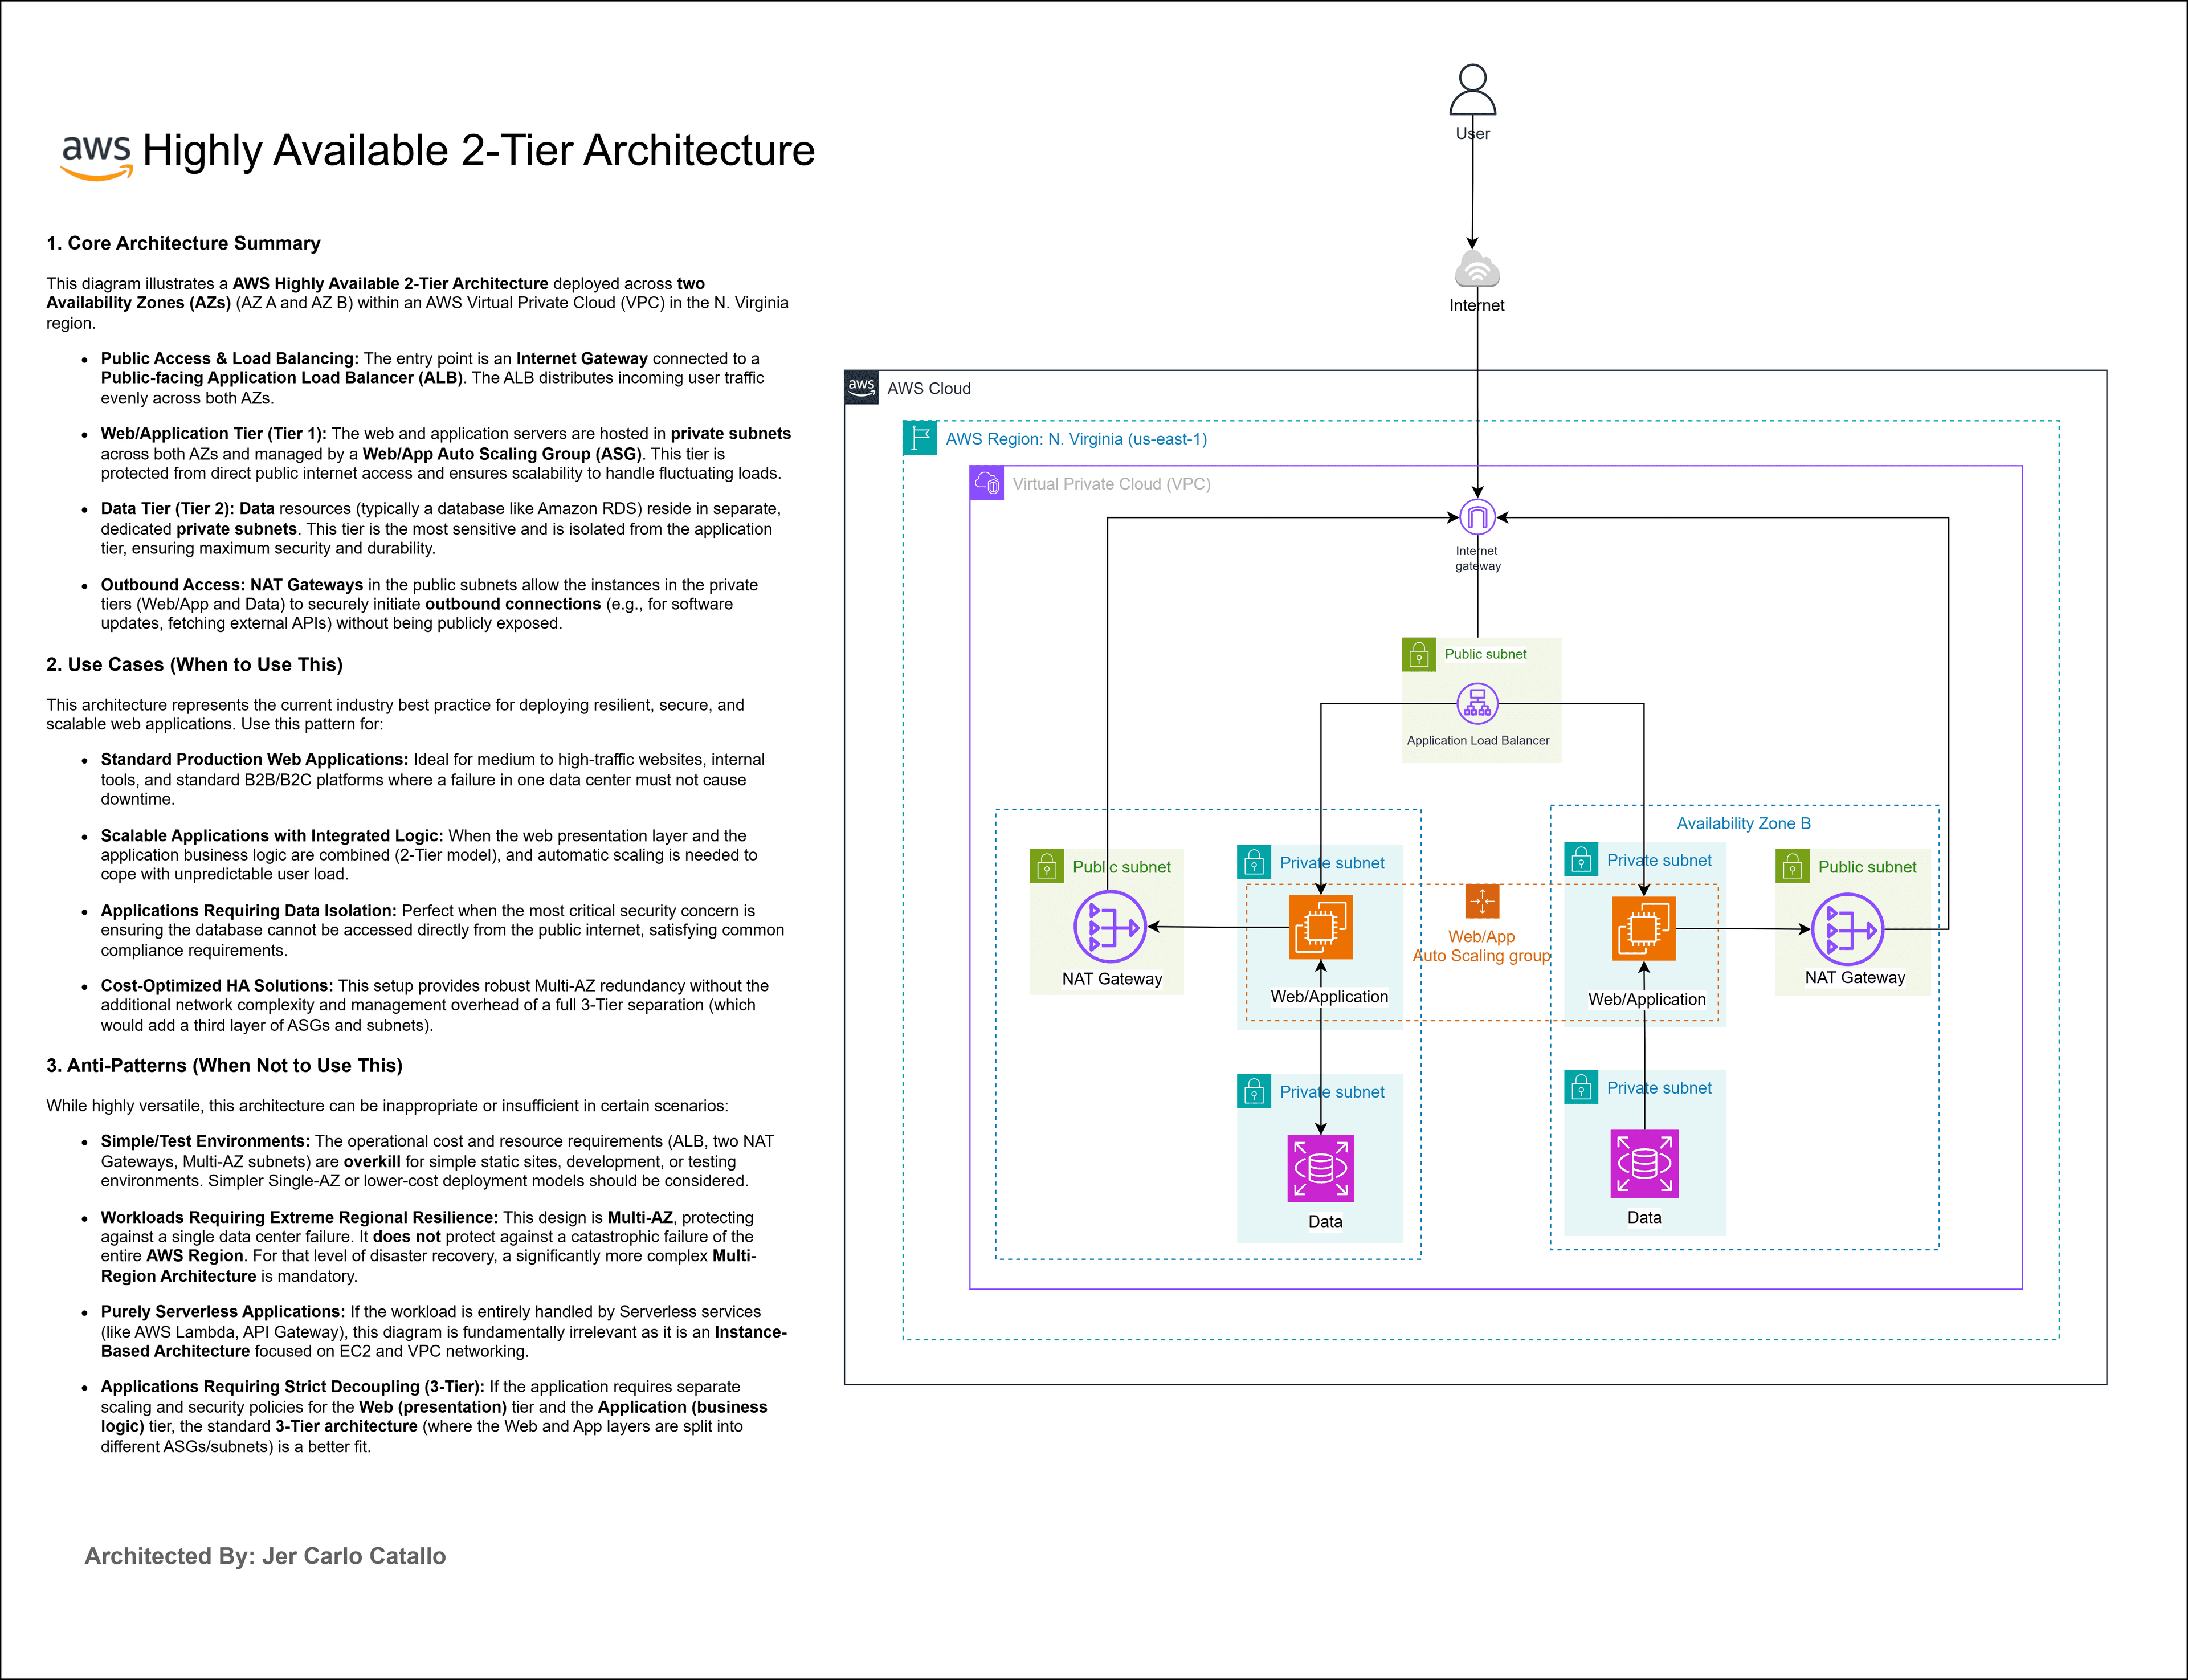Click heading '1. Core Architecture Summary'

coord(183,243)
